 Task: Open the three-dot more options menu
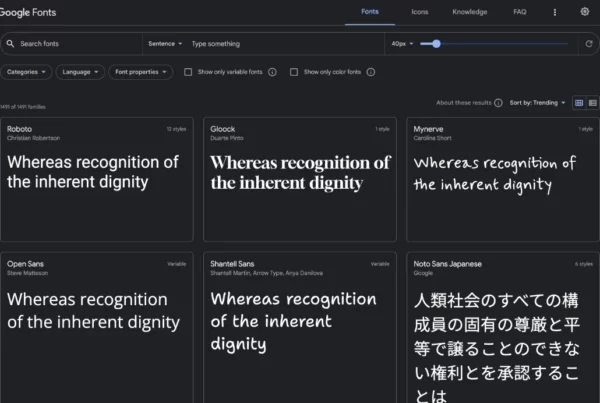coord(555,12)
